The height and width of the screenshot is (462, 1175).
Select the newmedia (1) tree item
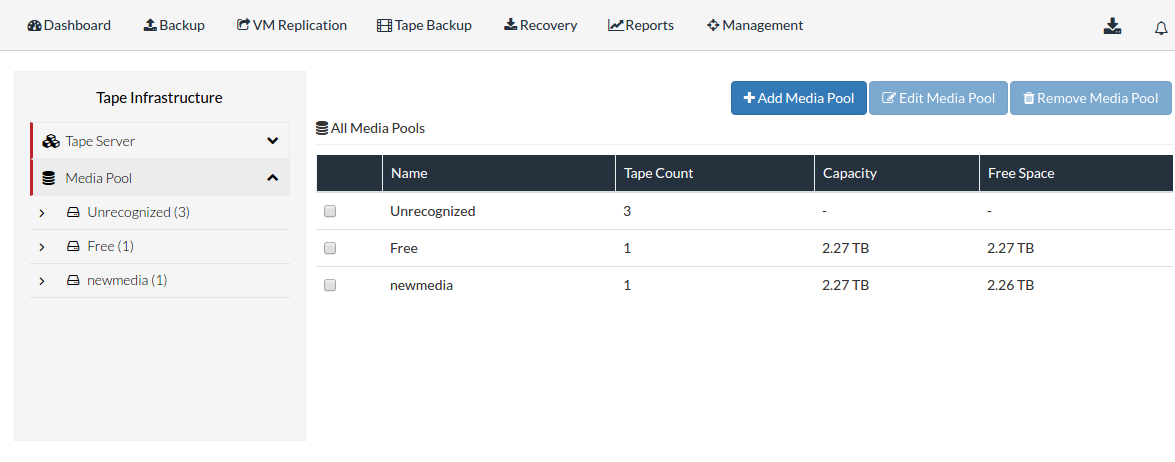[x=127, y=281]
